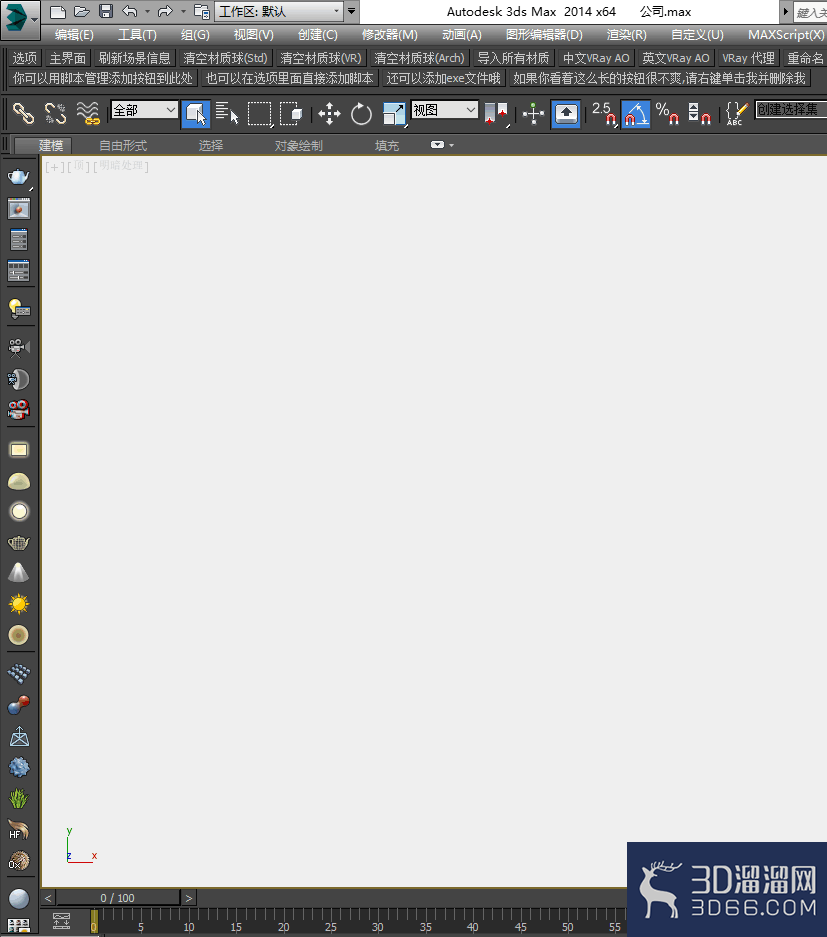This screenshot has height=937, width=827.
Task: Click the time slider 0 / 100
Action: click(x=118, y=898)
